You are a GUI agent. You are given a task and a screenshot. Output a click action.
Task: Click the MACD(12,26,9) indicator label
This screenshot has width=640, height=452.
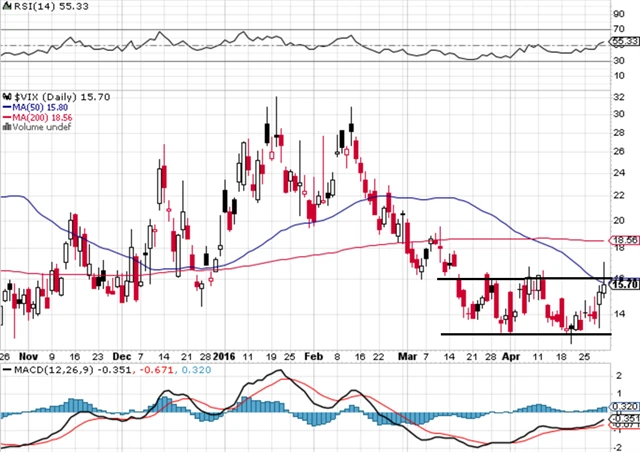[42, 371]
